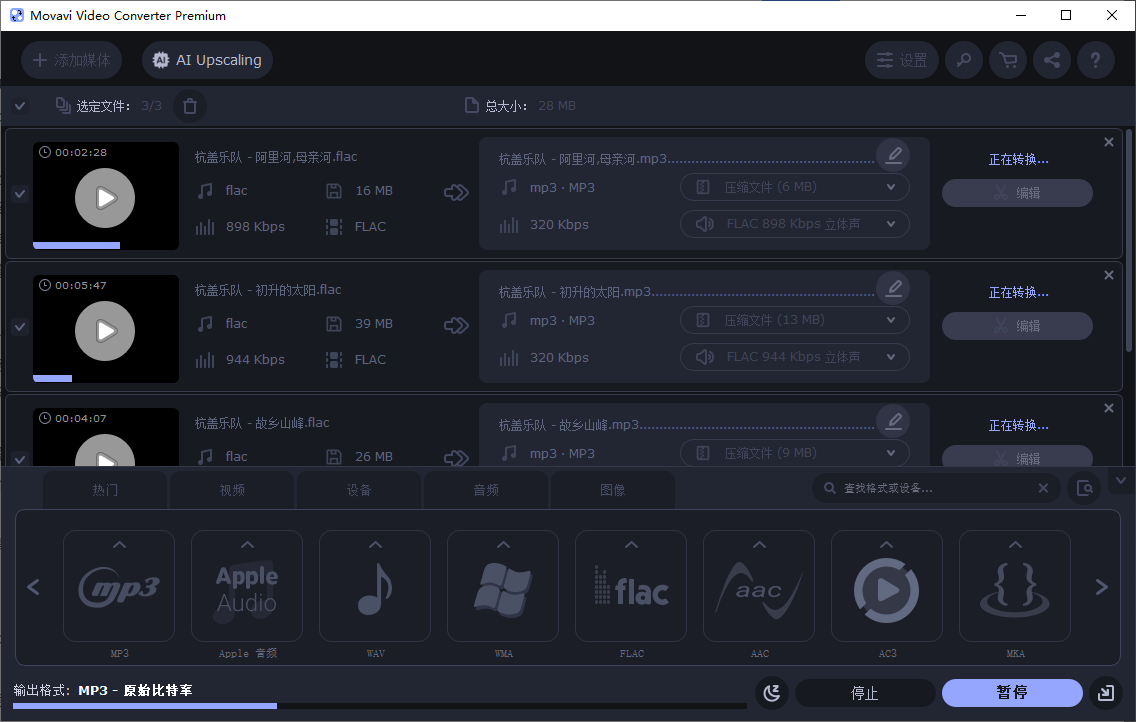
Task: Click the trash icon to remove selected files
Action: (189, 105)
